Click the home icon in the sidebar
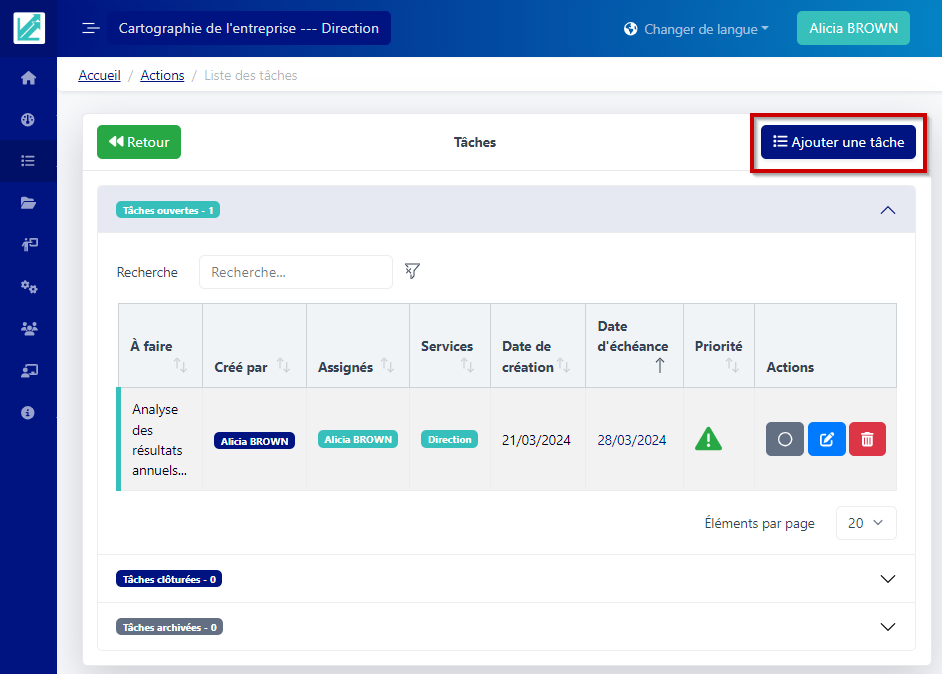942x674 pixels. pyautogui.click(x=28, y=78)
